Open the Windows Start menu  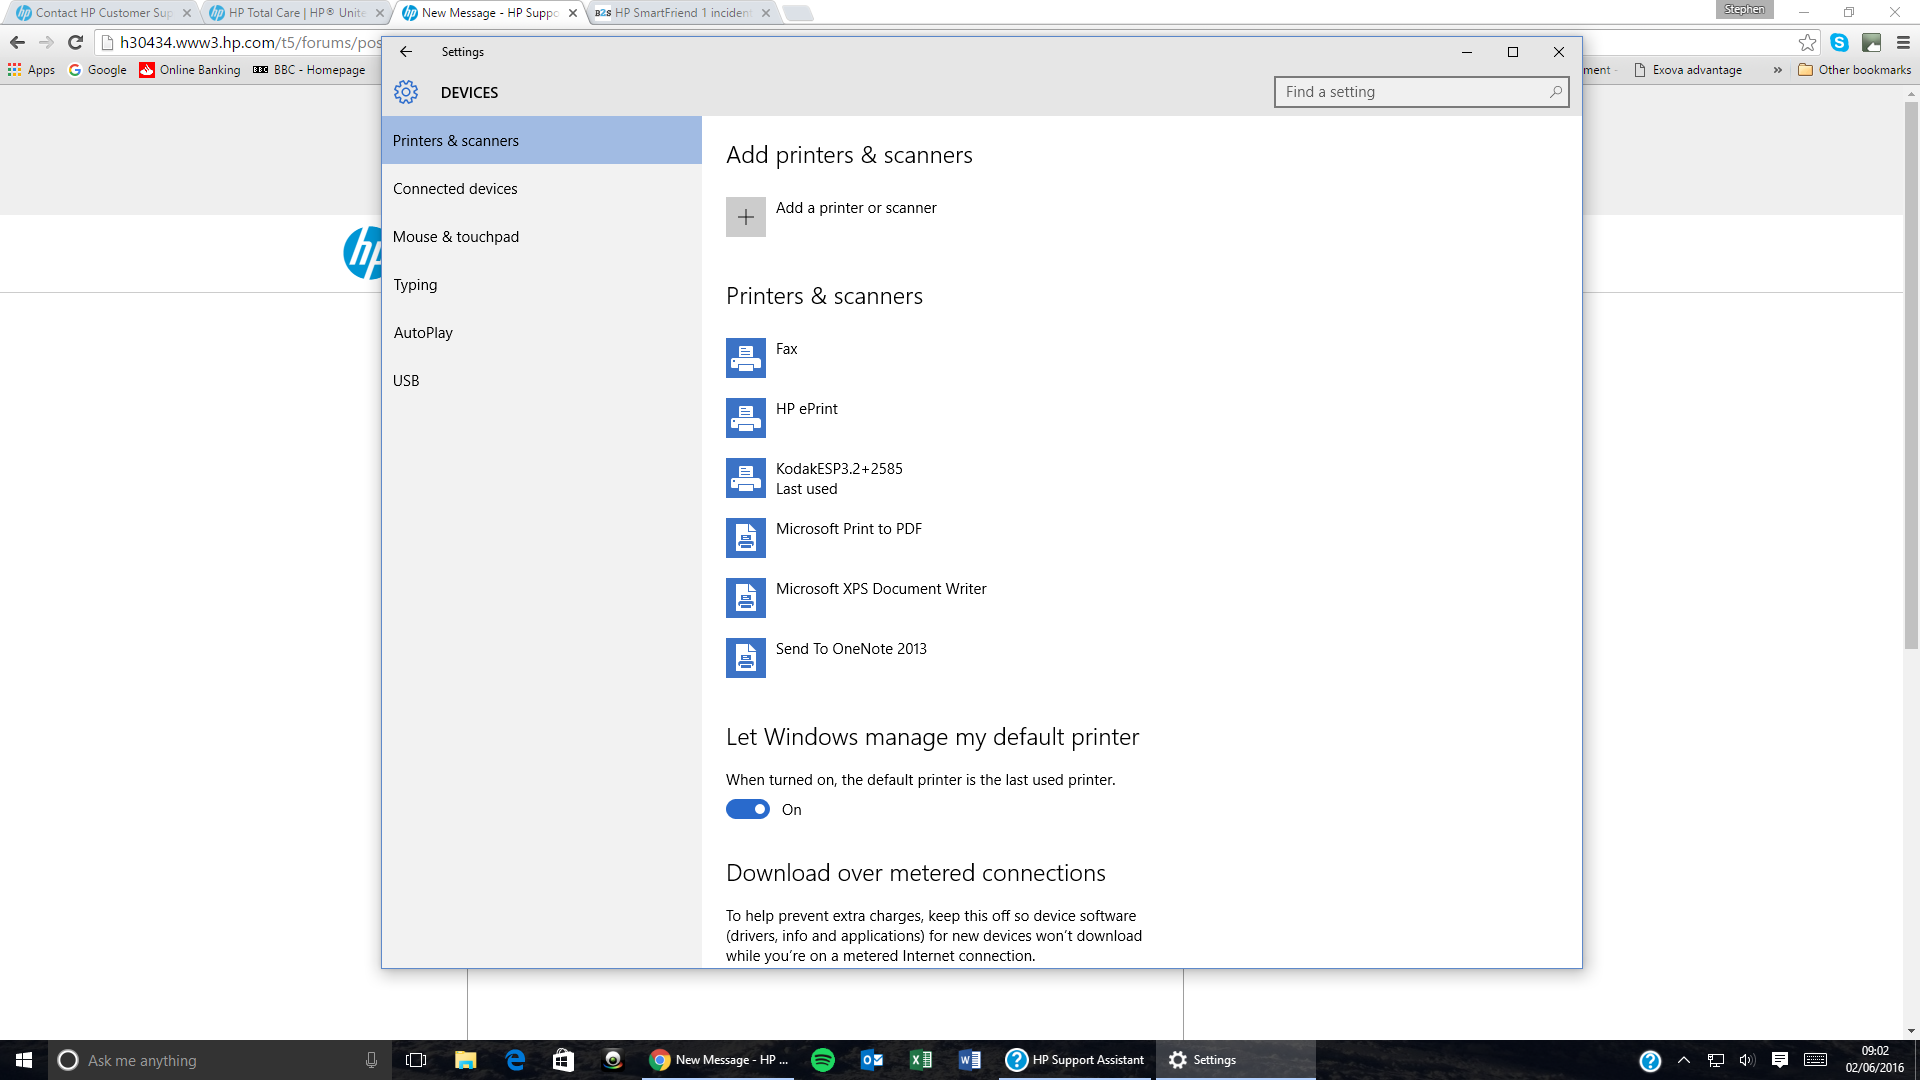point(24,1060)
